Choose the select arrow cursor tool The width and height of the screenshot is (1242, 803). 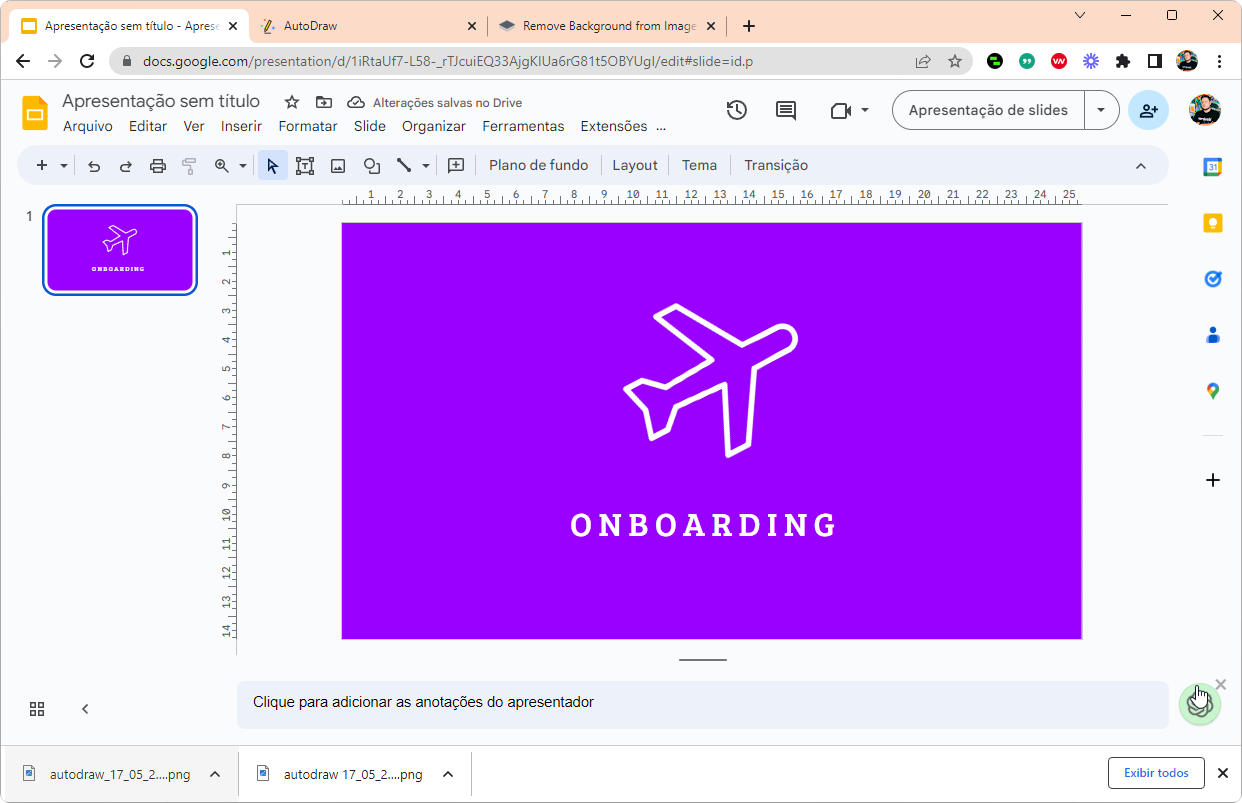pyautogui.click(x=273, y=166)
